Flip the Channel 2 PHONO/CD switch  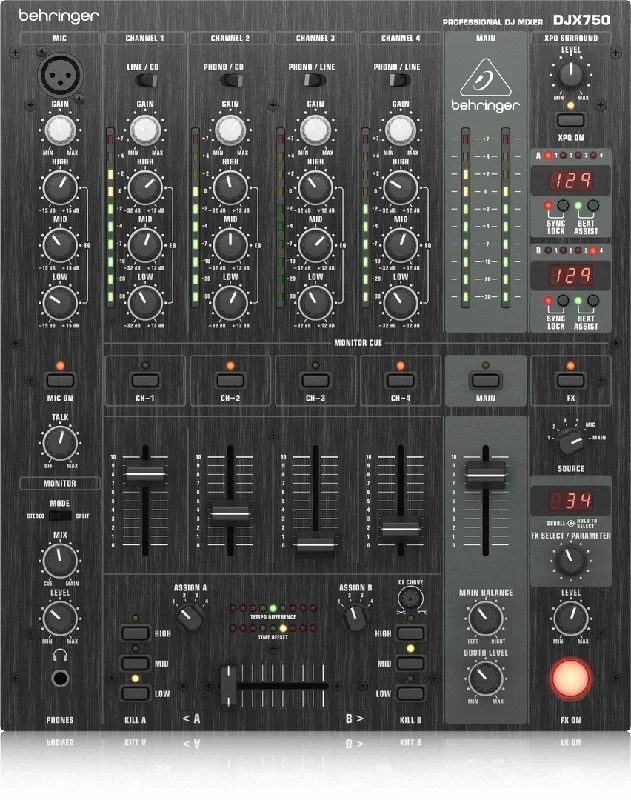(x=232, y=80)
